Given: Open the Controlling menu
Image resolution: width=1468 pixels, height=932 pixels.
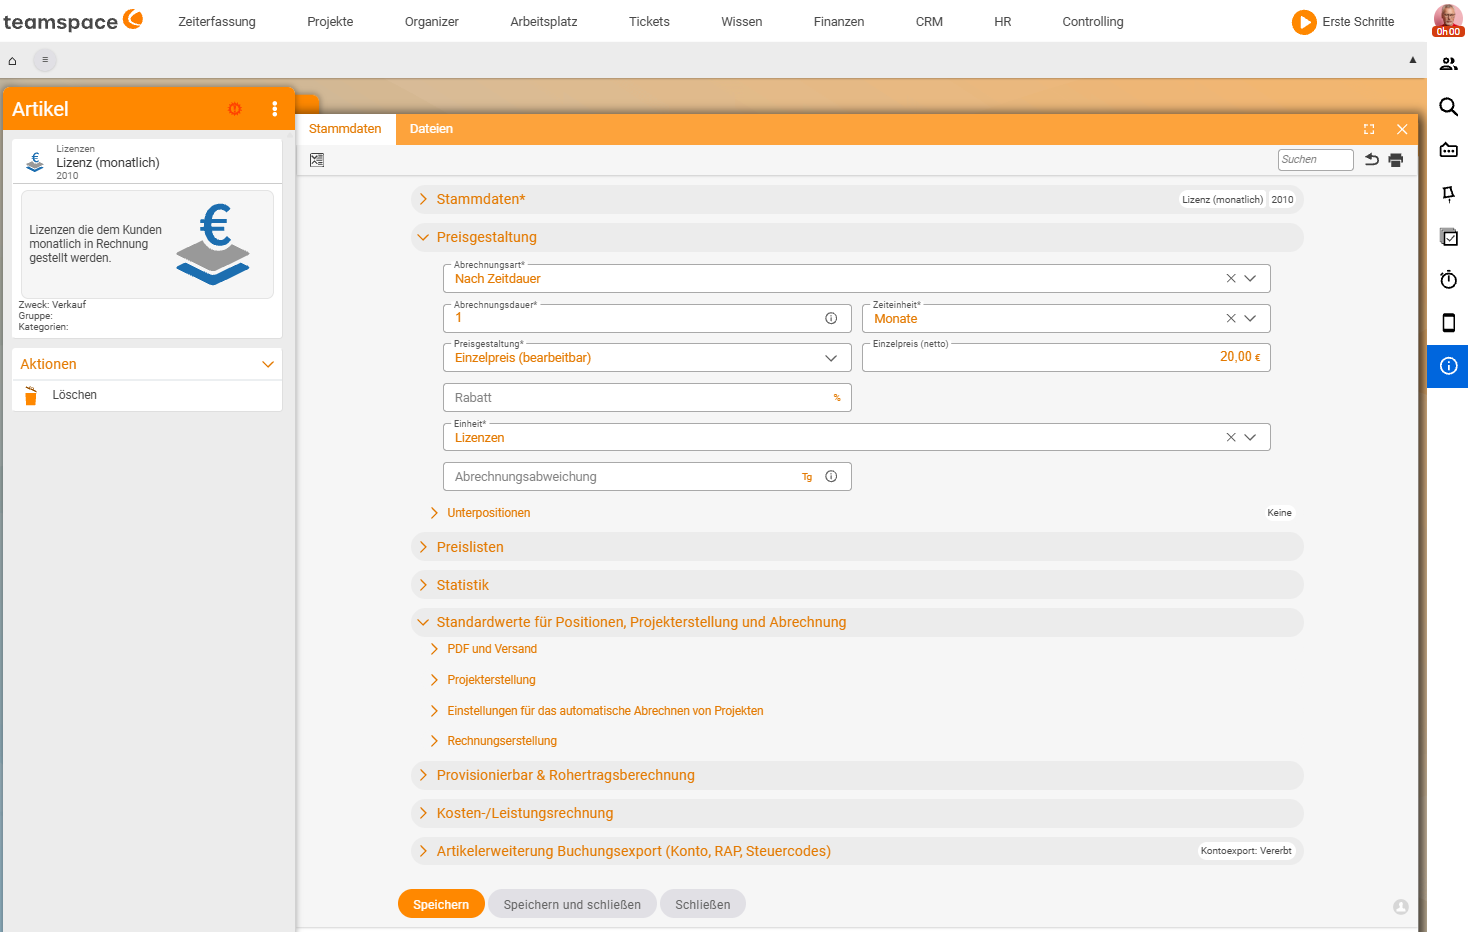Looking at the screenshot, I should 1093,21.
